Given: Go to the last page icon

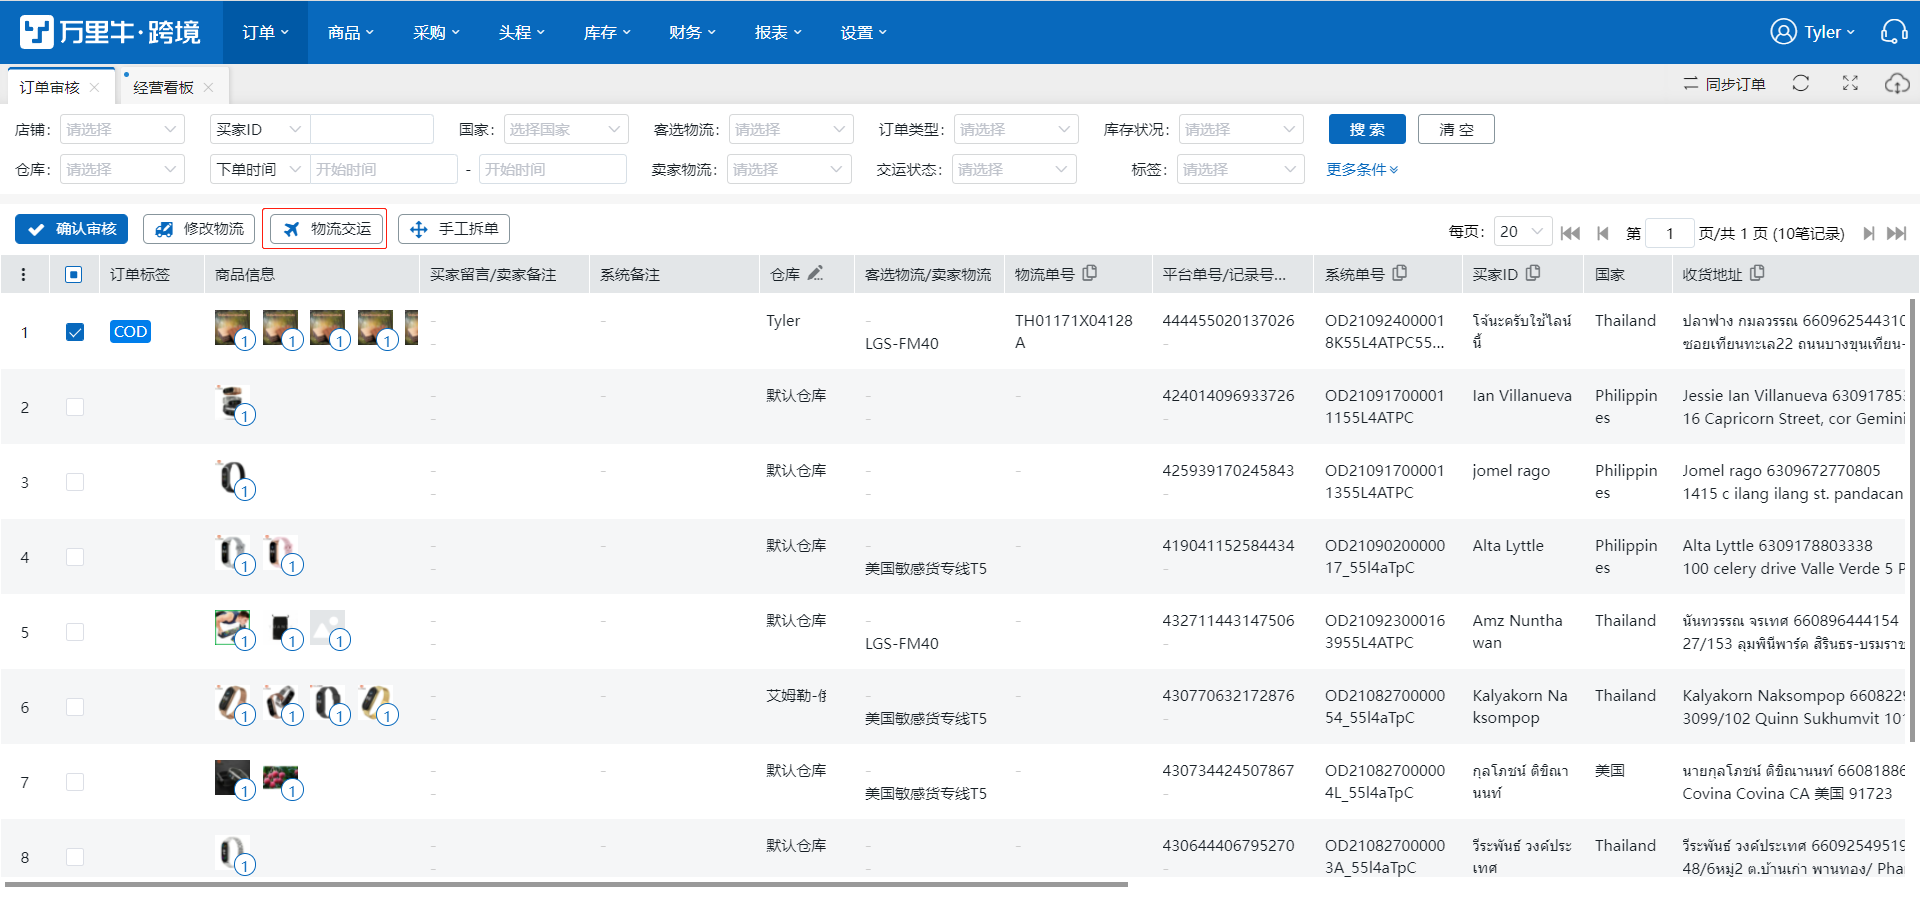Looking at the screenshot, I should click(1896, 233).
